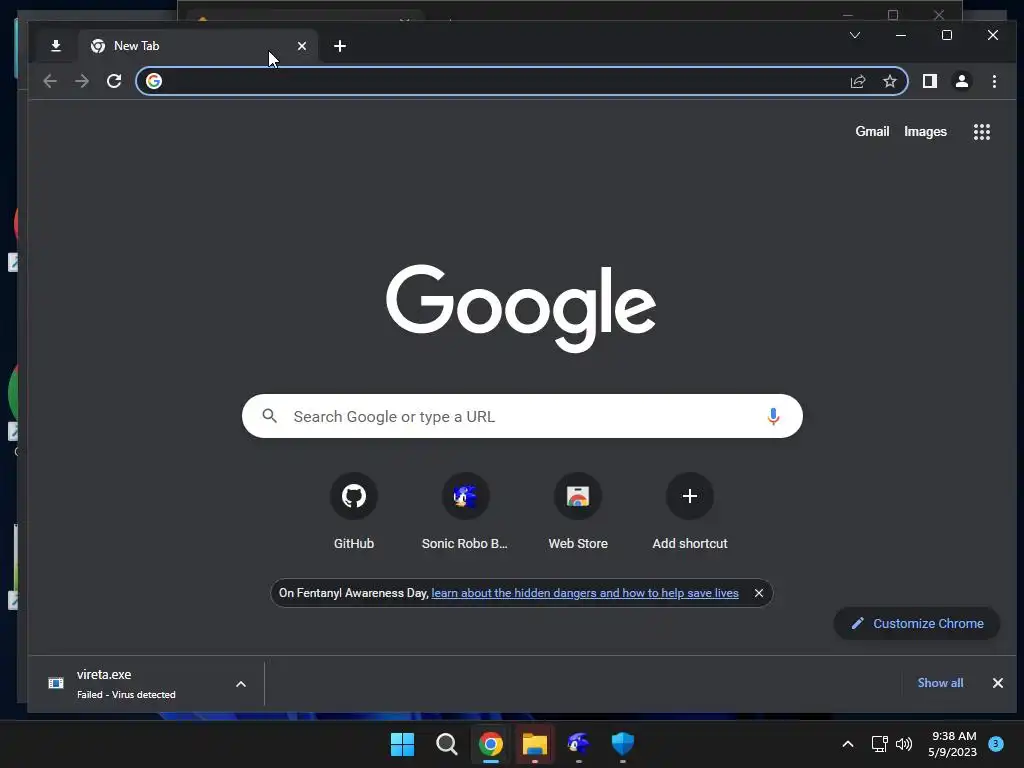Expand vireta.exe download options chevron
The height and width of the screenshot is (768, 1024).
click(x=241, y=684)
